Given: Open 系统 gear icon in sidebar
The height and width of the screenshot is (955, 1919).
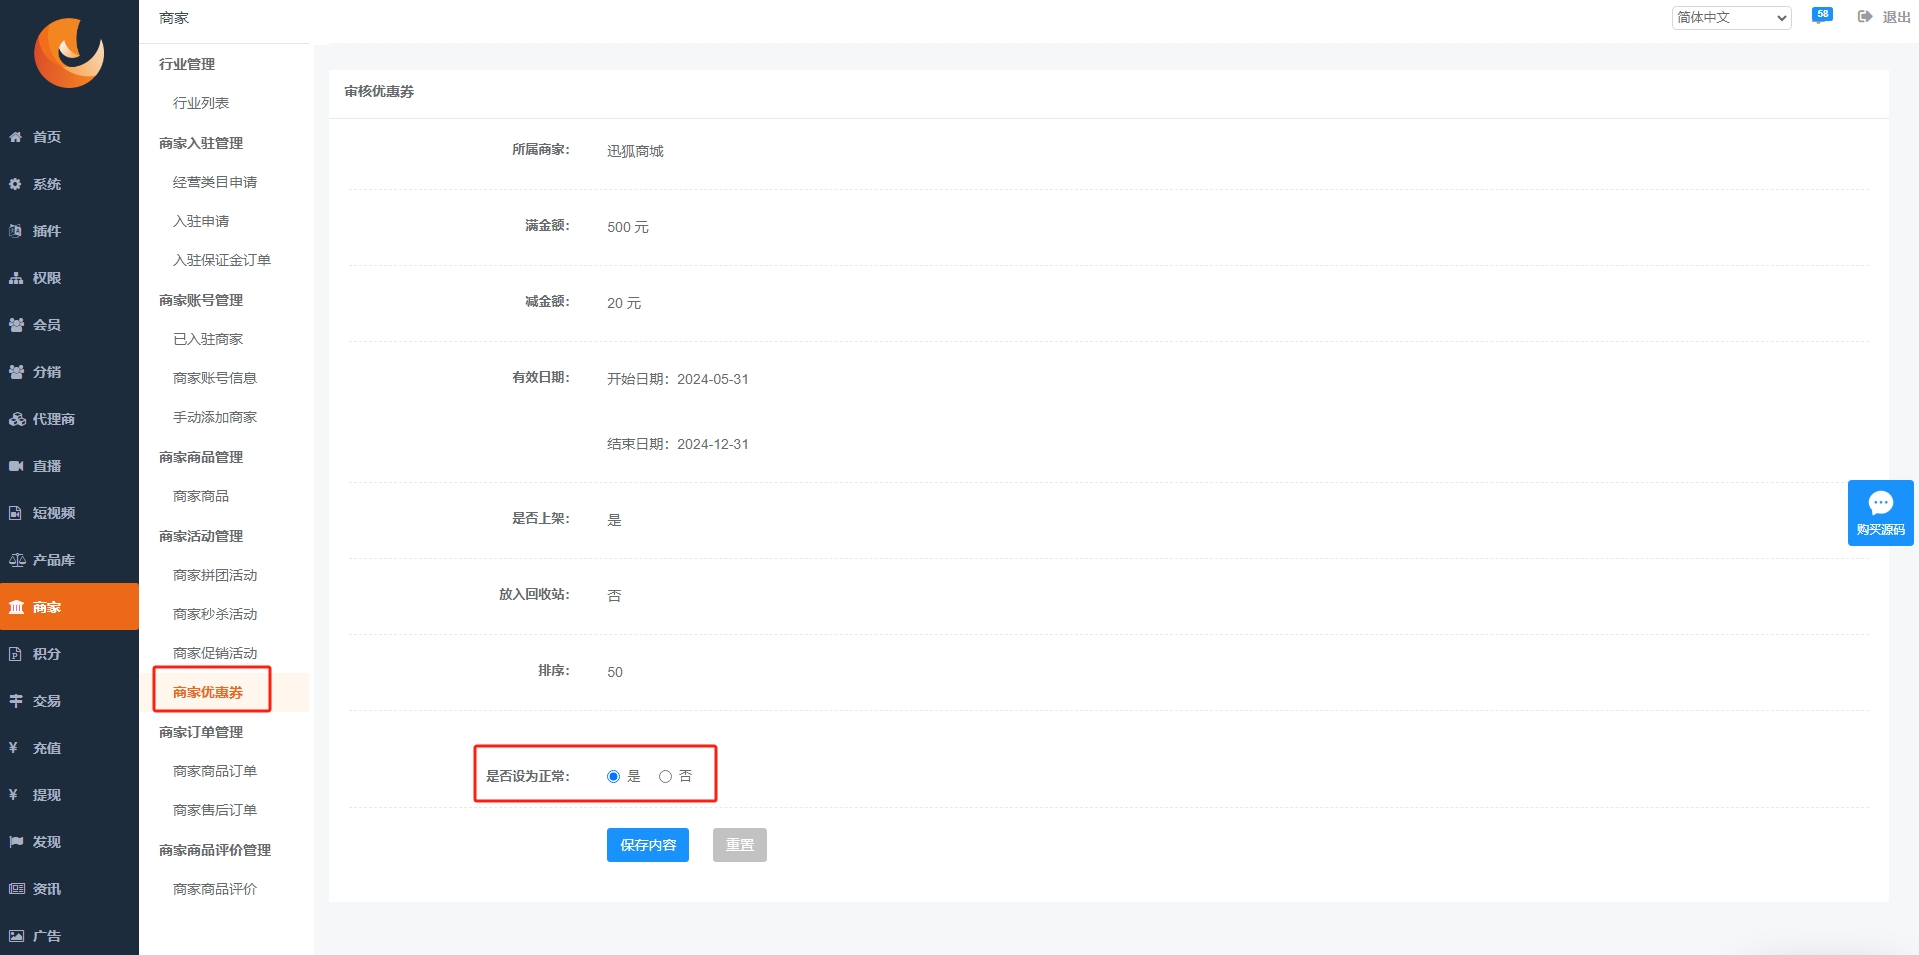Looking at the screenshot, I should [x=16, y=184].
